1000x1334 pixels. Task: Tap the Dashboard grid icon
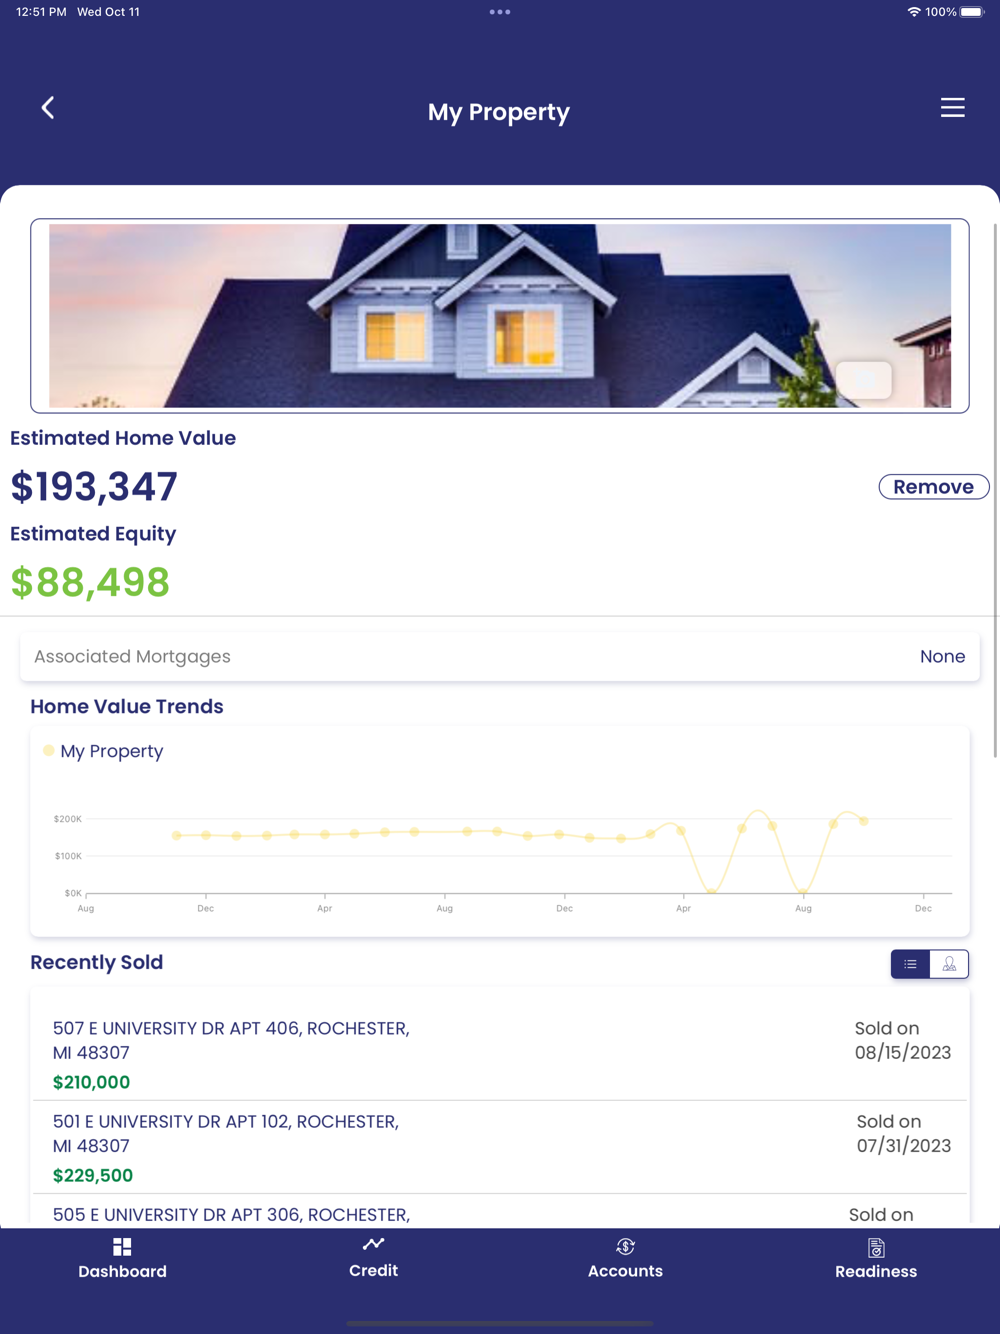(122, 1247)
